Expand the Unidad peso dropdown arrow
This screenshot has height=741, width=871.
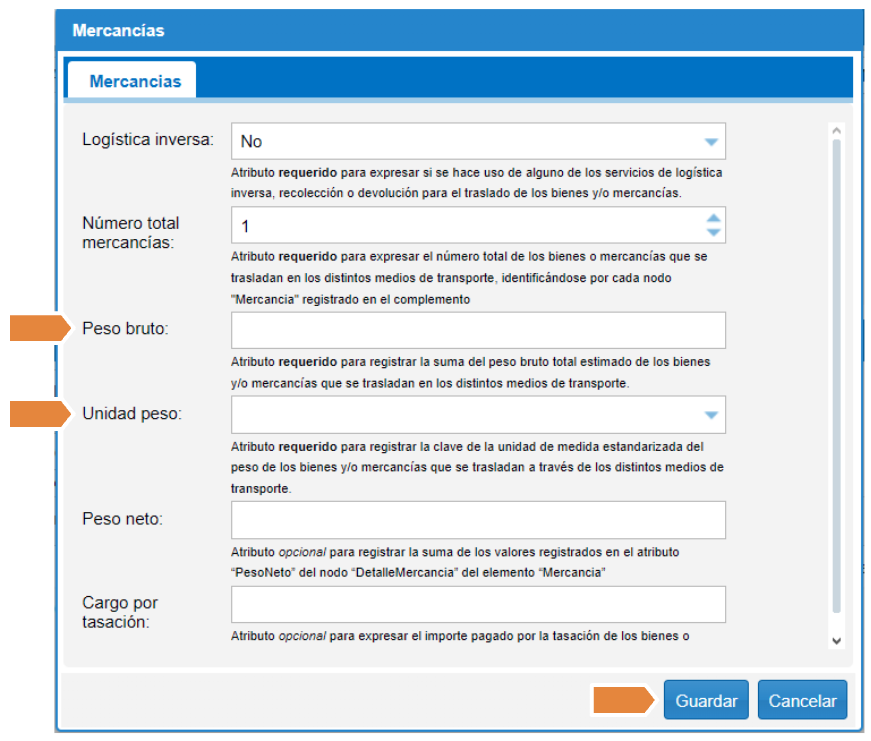click(710, 414)
